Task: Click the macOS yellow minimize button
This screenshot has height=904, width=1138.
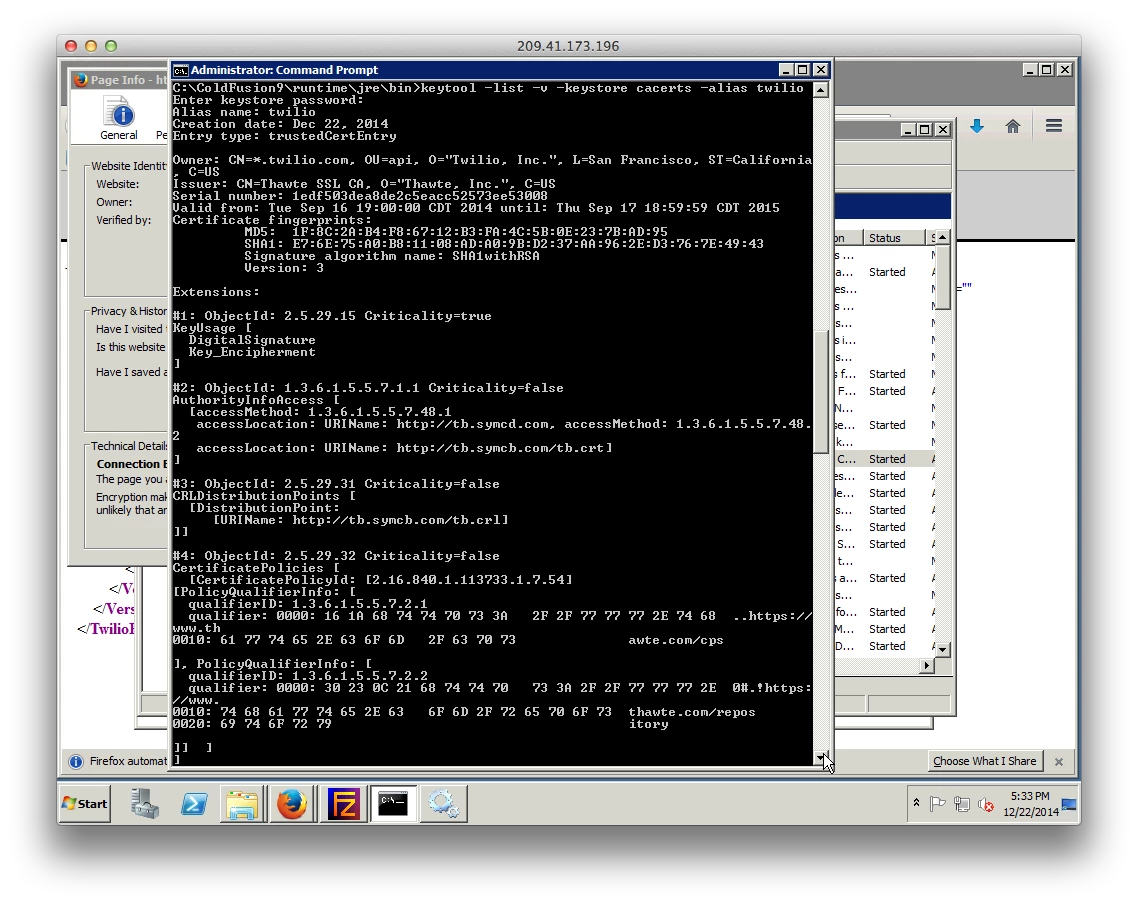Action: (91, 46)
